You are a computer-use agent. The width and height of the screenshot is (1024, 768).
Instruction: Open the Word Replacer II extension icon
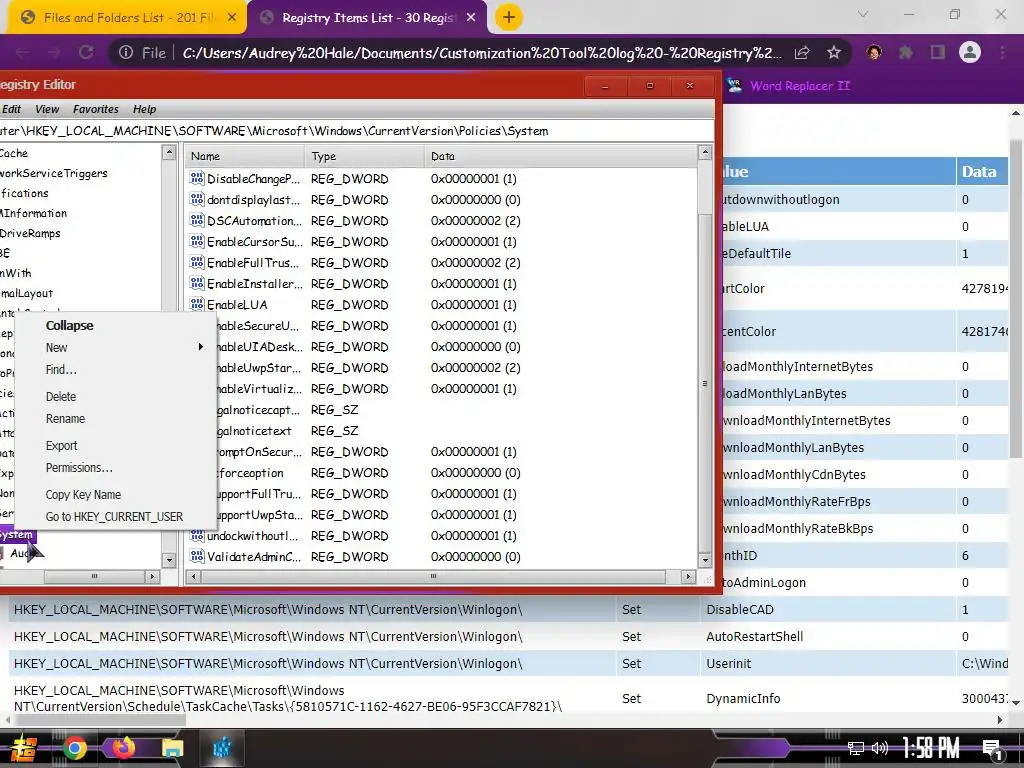pyautogui.click(x=734, y=86)
